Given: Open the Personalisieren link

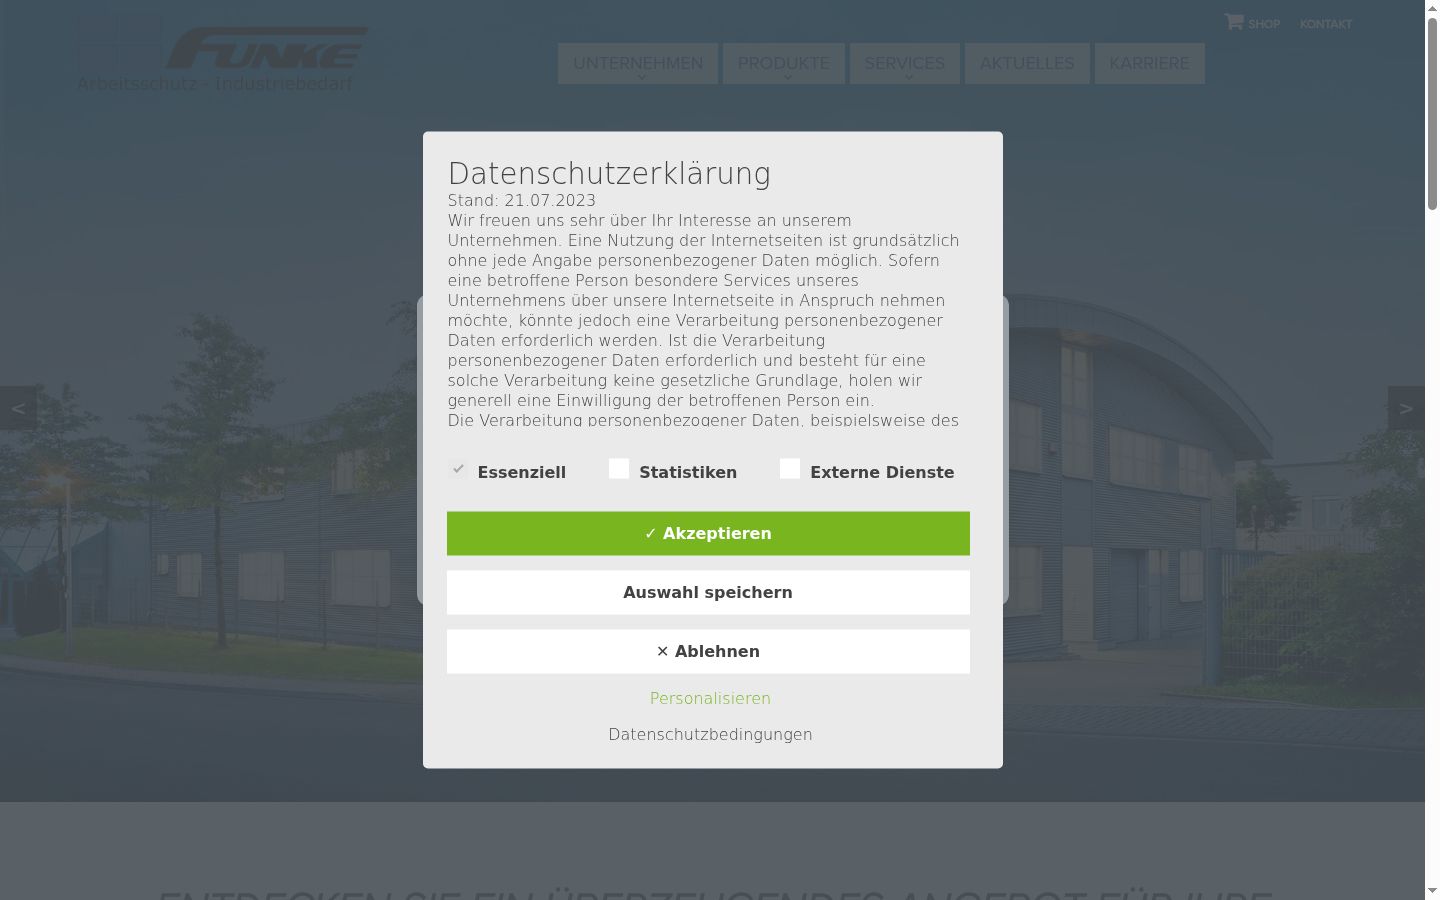Looking at the screenshot, I should [x=710, y=698].
